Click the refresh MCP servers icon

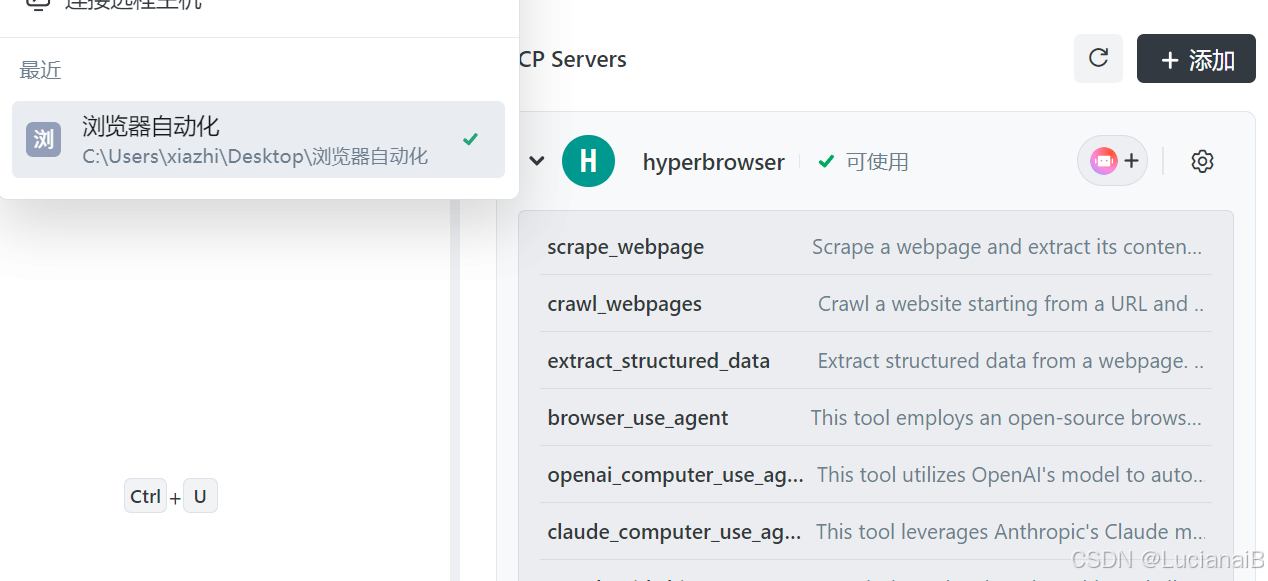[1098, 59]
